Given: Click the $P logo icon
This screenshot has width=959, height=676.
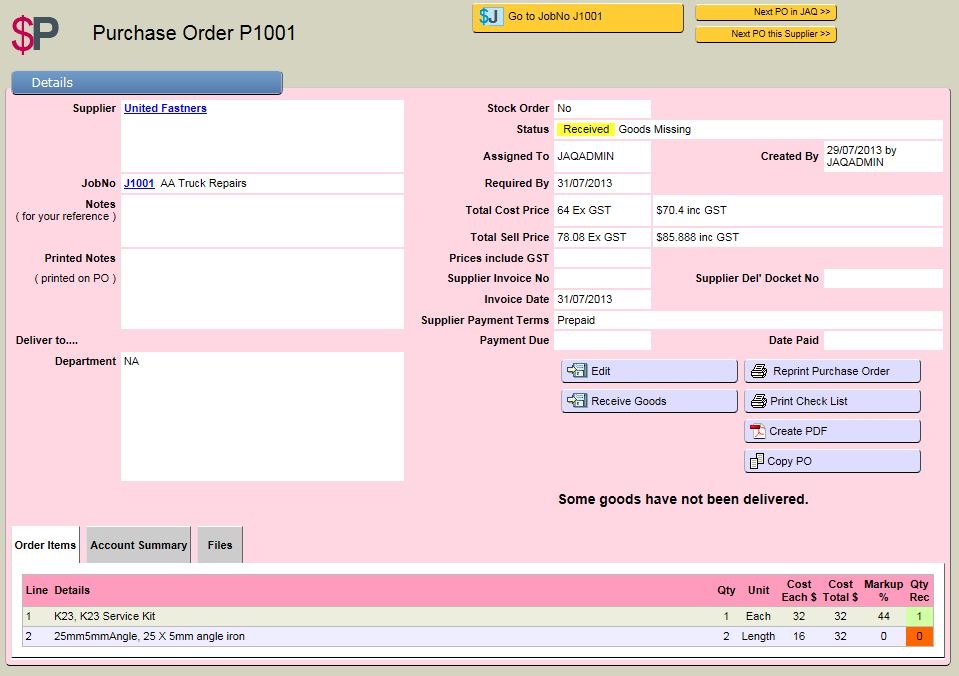Looking at the screenshot, I should 35,33.
